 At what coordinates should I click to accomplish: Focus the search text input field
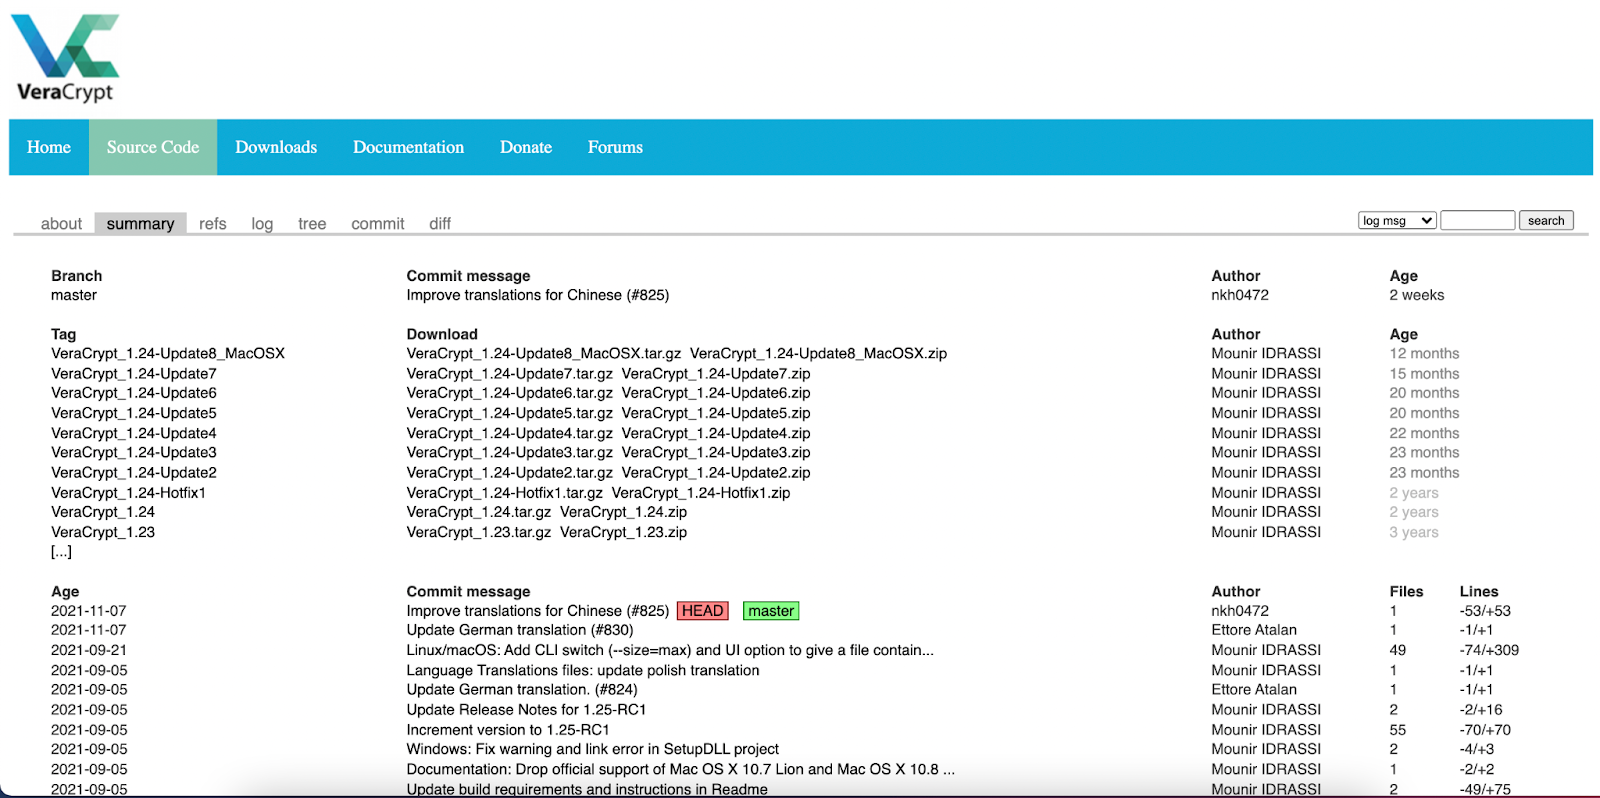point(1478,220)
